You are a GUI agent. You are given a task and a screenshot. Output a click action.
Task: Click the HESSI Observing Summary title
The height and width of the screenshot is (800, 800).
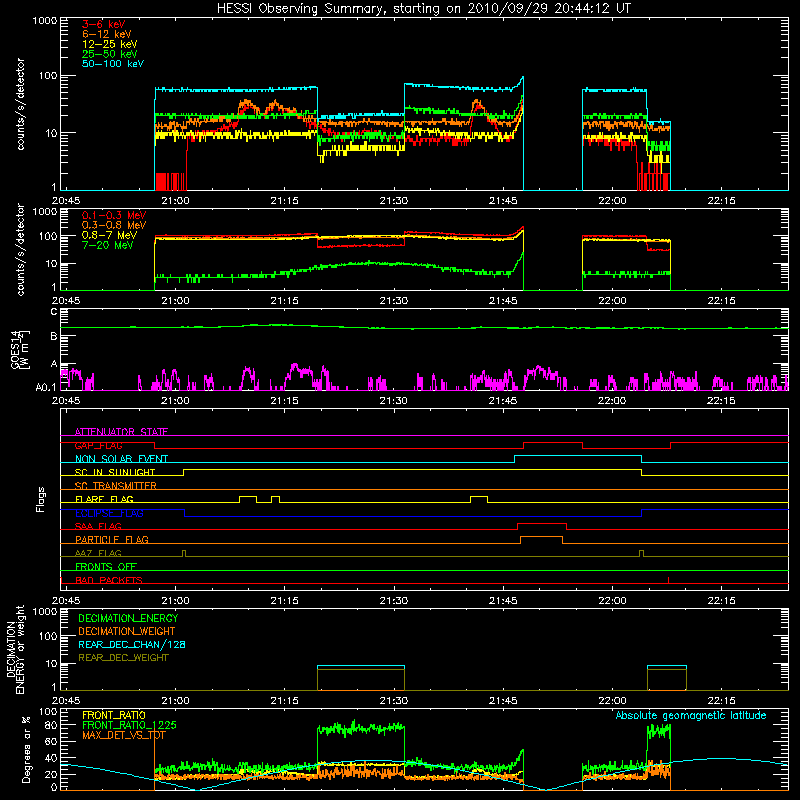(424, 8)
